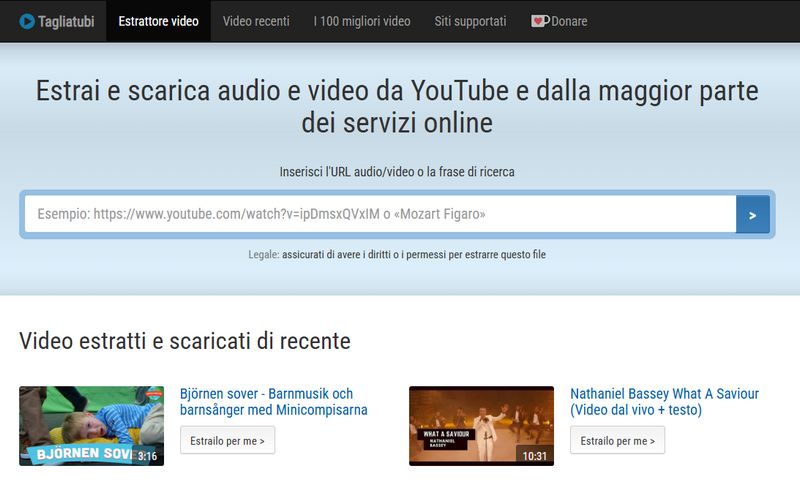Click the 3:16 duration badge

tap(147, 456)
